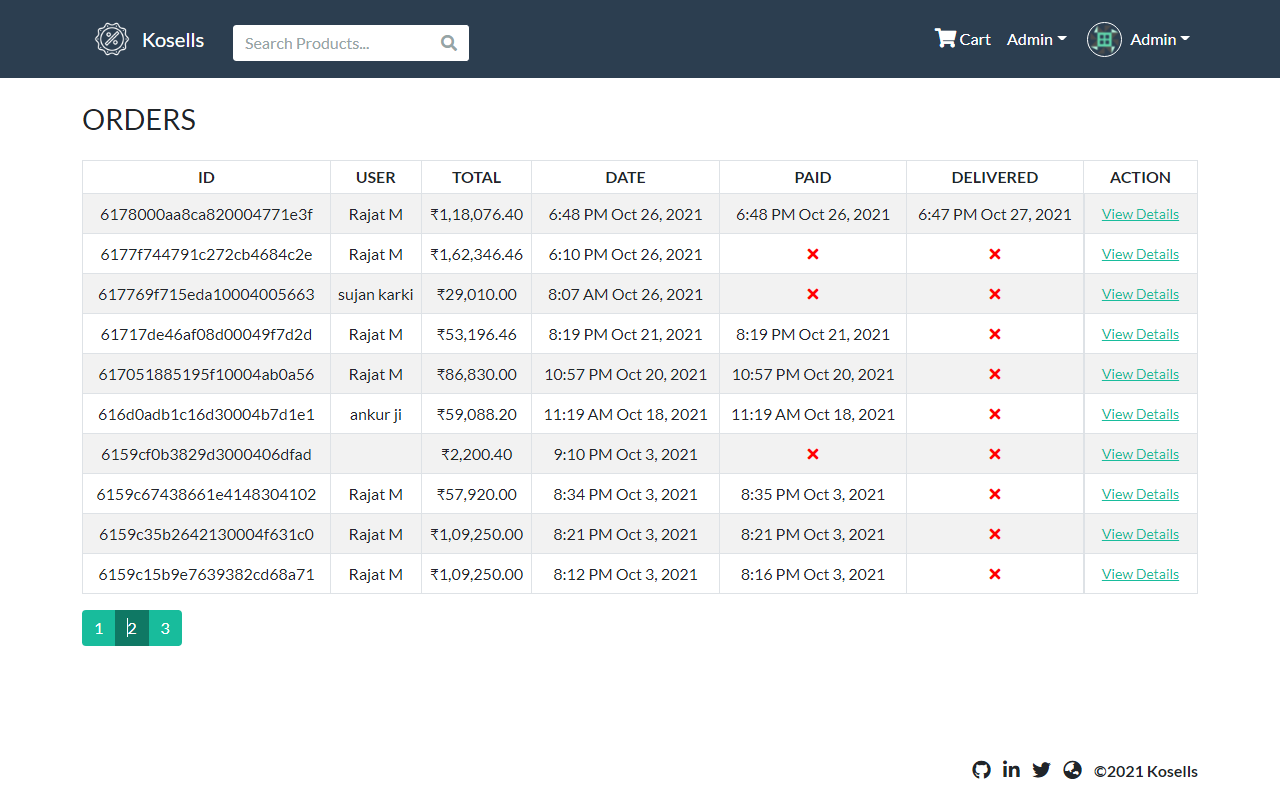
Task: Click the ORDERS page heading
Action: (139, 120)
